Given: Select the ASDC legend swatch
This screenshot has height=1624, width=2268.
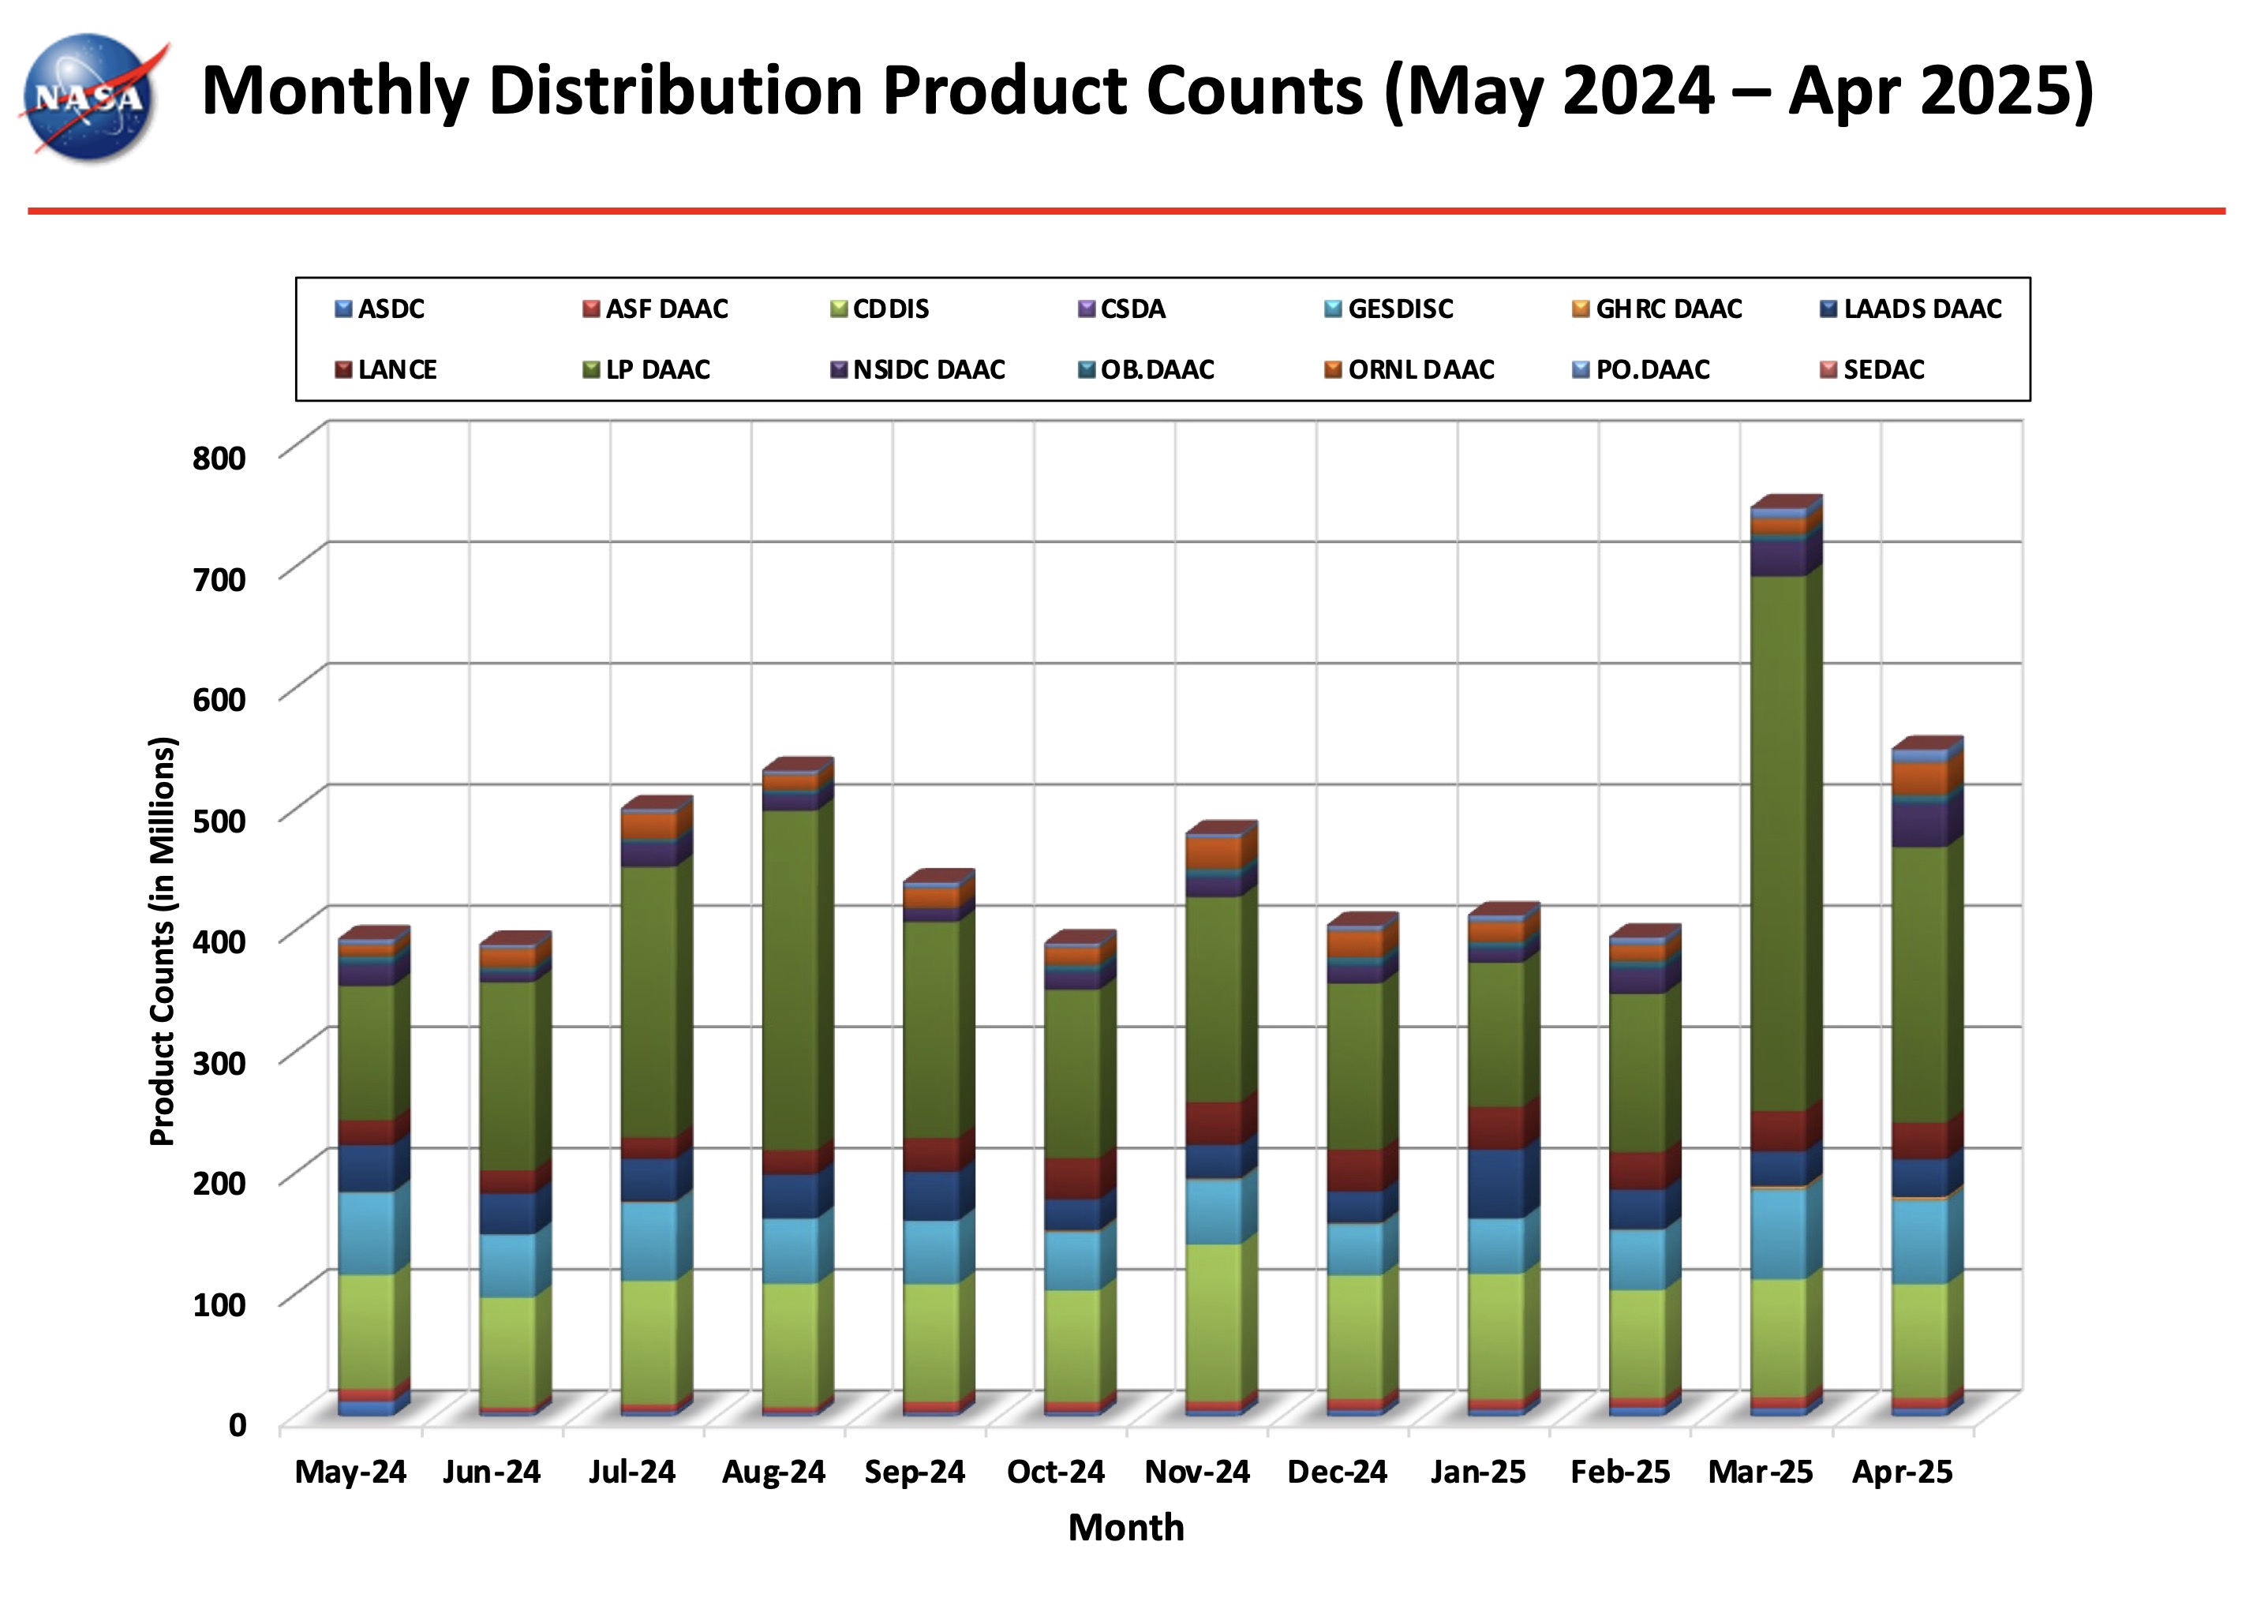Looking at the screenshot, I should pyautogui.click(x=344, y=309).
